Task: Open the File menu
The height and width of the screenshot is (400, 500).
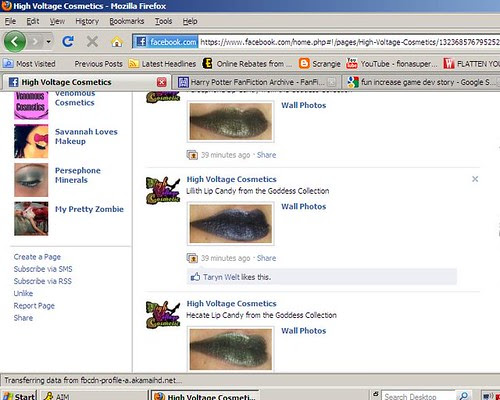Action: click(10, 21)
